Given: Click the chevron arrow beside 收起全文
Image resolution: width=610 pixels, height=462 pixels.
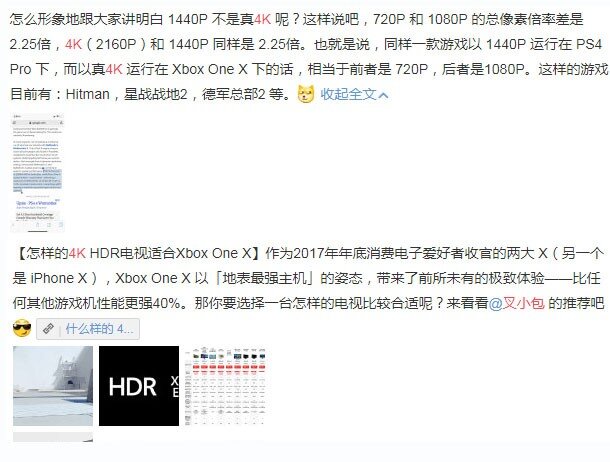Looking at the screenshot, I should [383, 95].
